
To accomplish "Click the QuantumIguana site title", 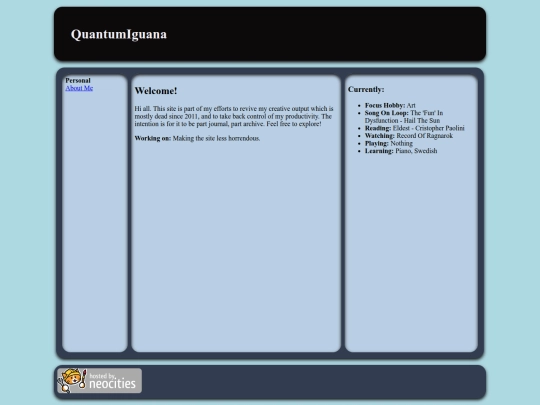I will 119,34.
